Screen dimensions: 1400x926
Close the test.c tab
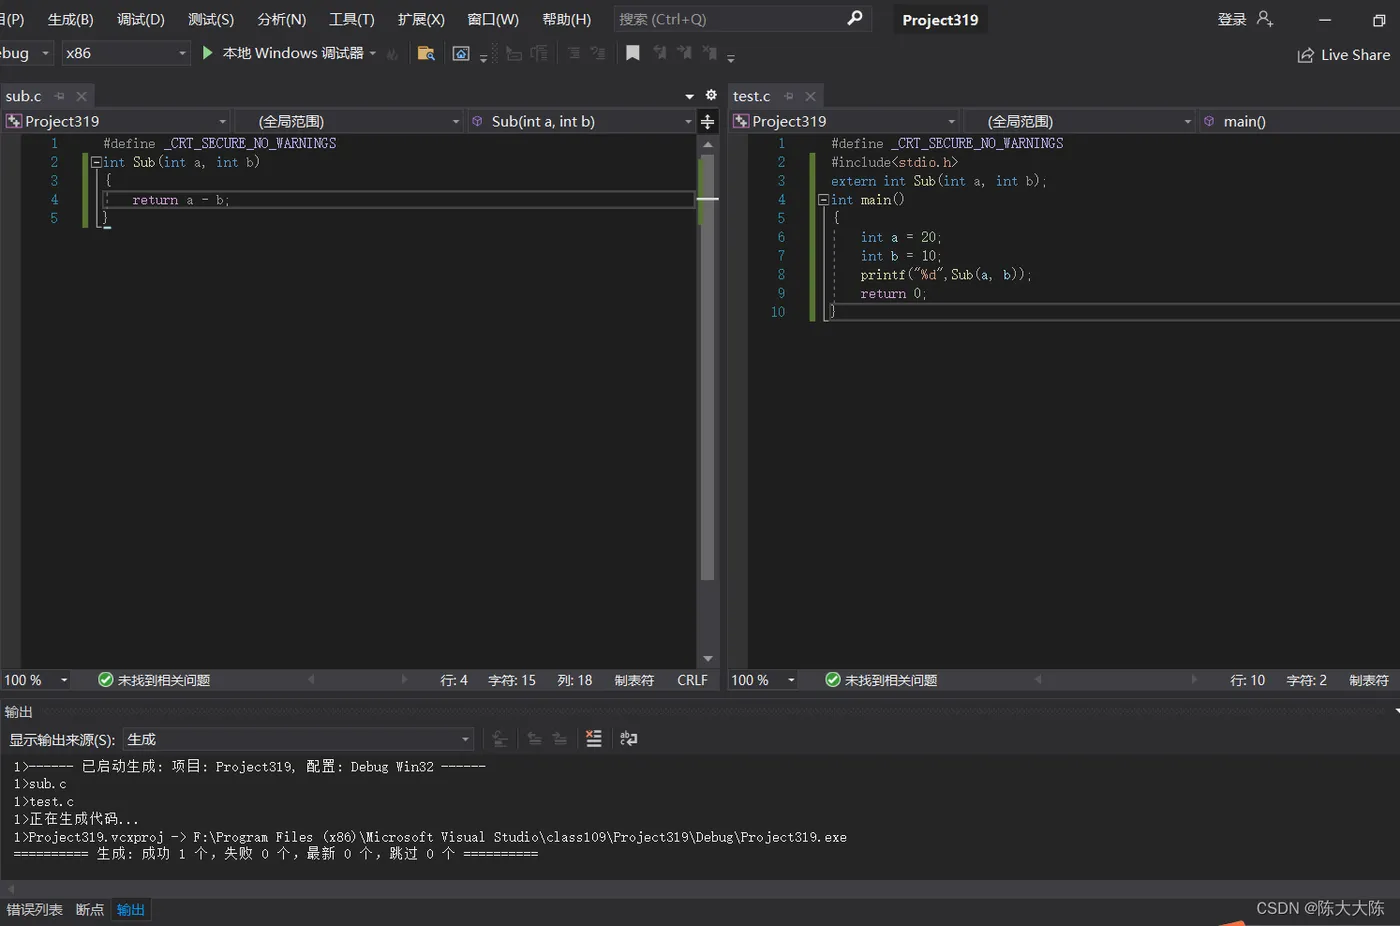[811, 96]
